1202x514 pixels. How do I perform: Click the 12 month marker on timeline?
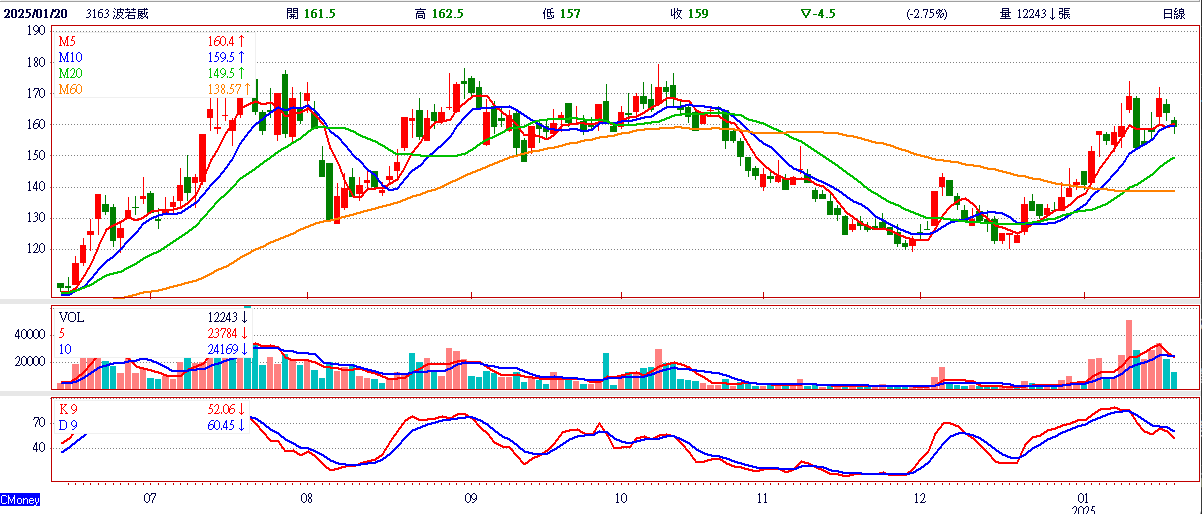[920, 497]
